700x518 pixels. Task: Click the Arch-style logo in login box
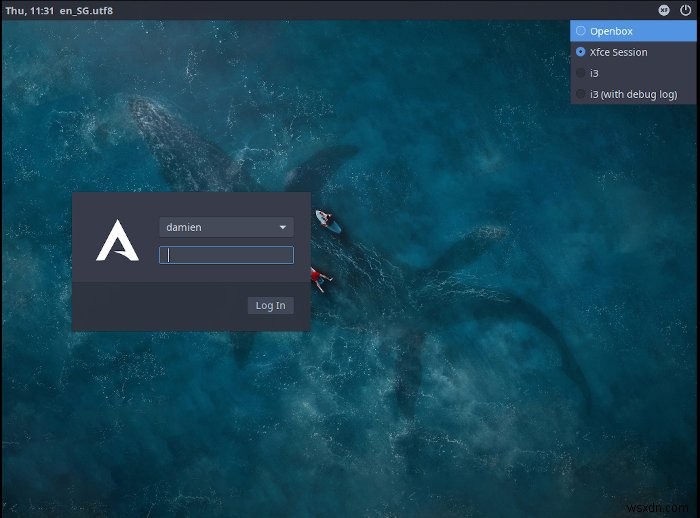click(x=117, y=240)
